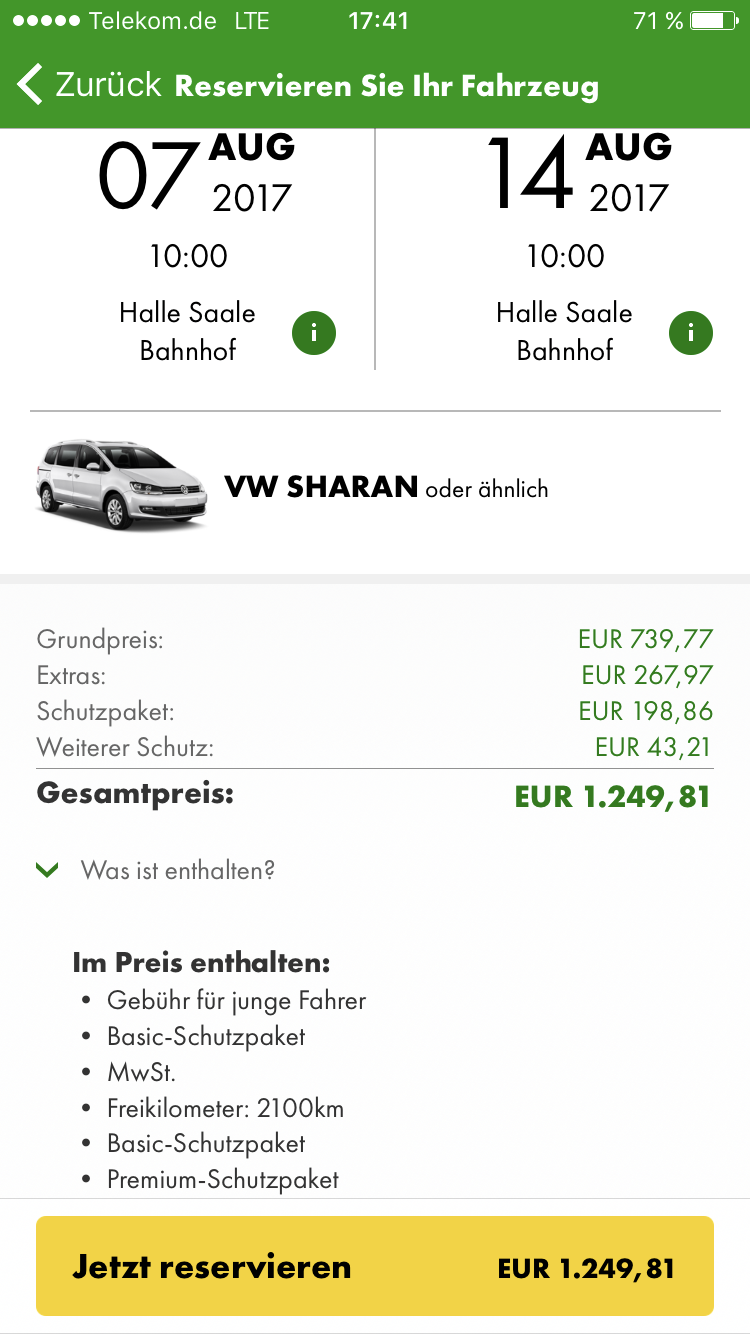
Task: Open return station info icon
Action: [691, 333]
